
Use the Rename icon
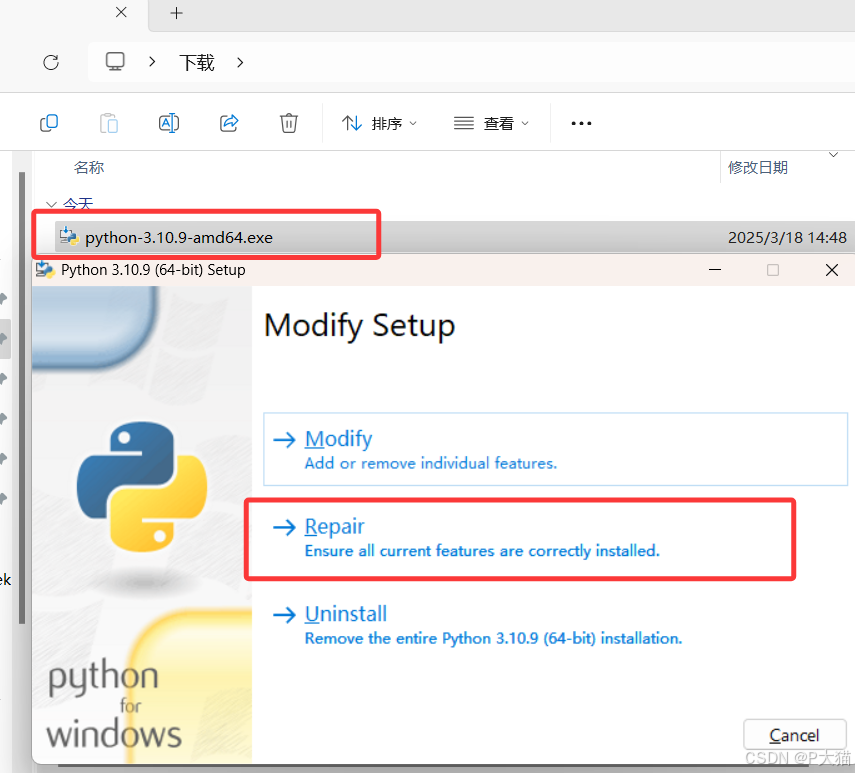pos(168,122)
